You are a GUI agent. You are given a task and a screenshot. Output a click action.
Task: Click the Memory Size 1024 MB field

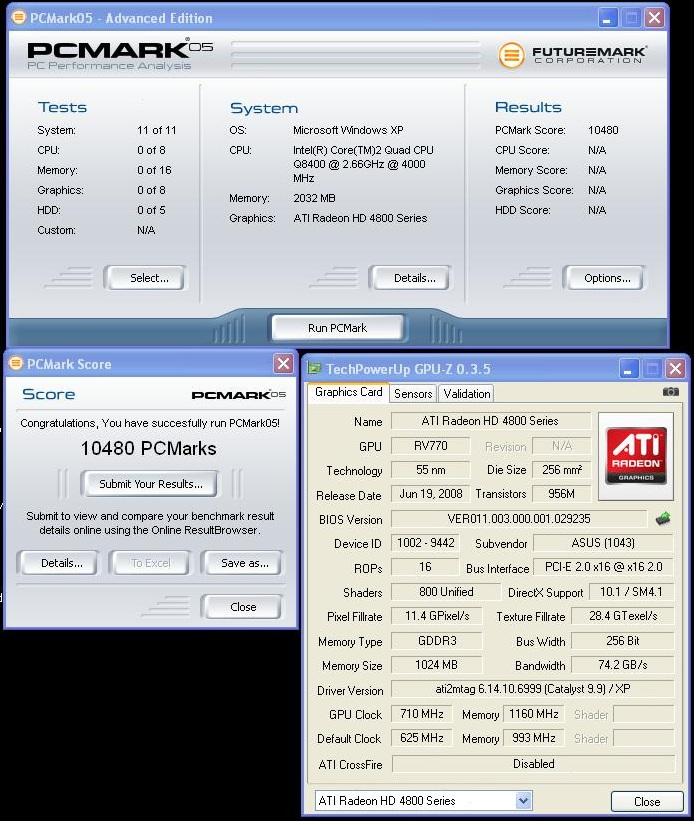point(437,666)
